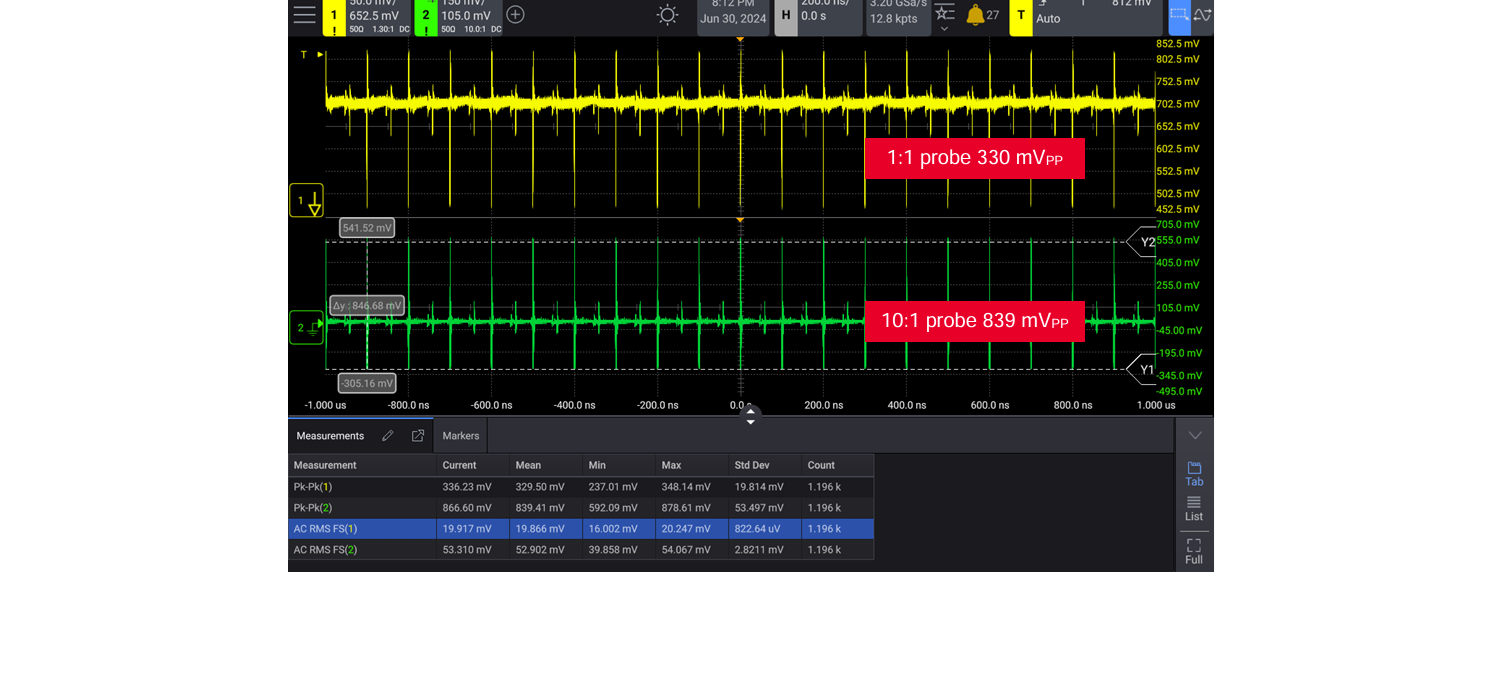Switch to the Markers tab
1500x700 pixels.
point(461,436)
